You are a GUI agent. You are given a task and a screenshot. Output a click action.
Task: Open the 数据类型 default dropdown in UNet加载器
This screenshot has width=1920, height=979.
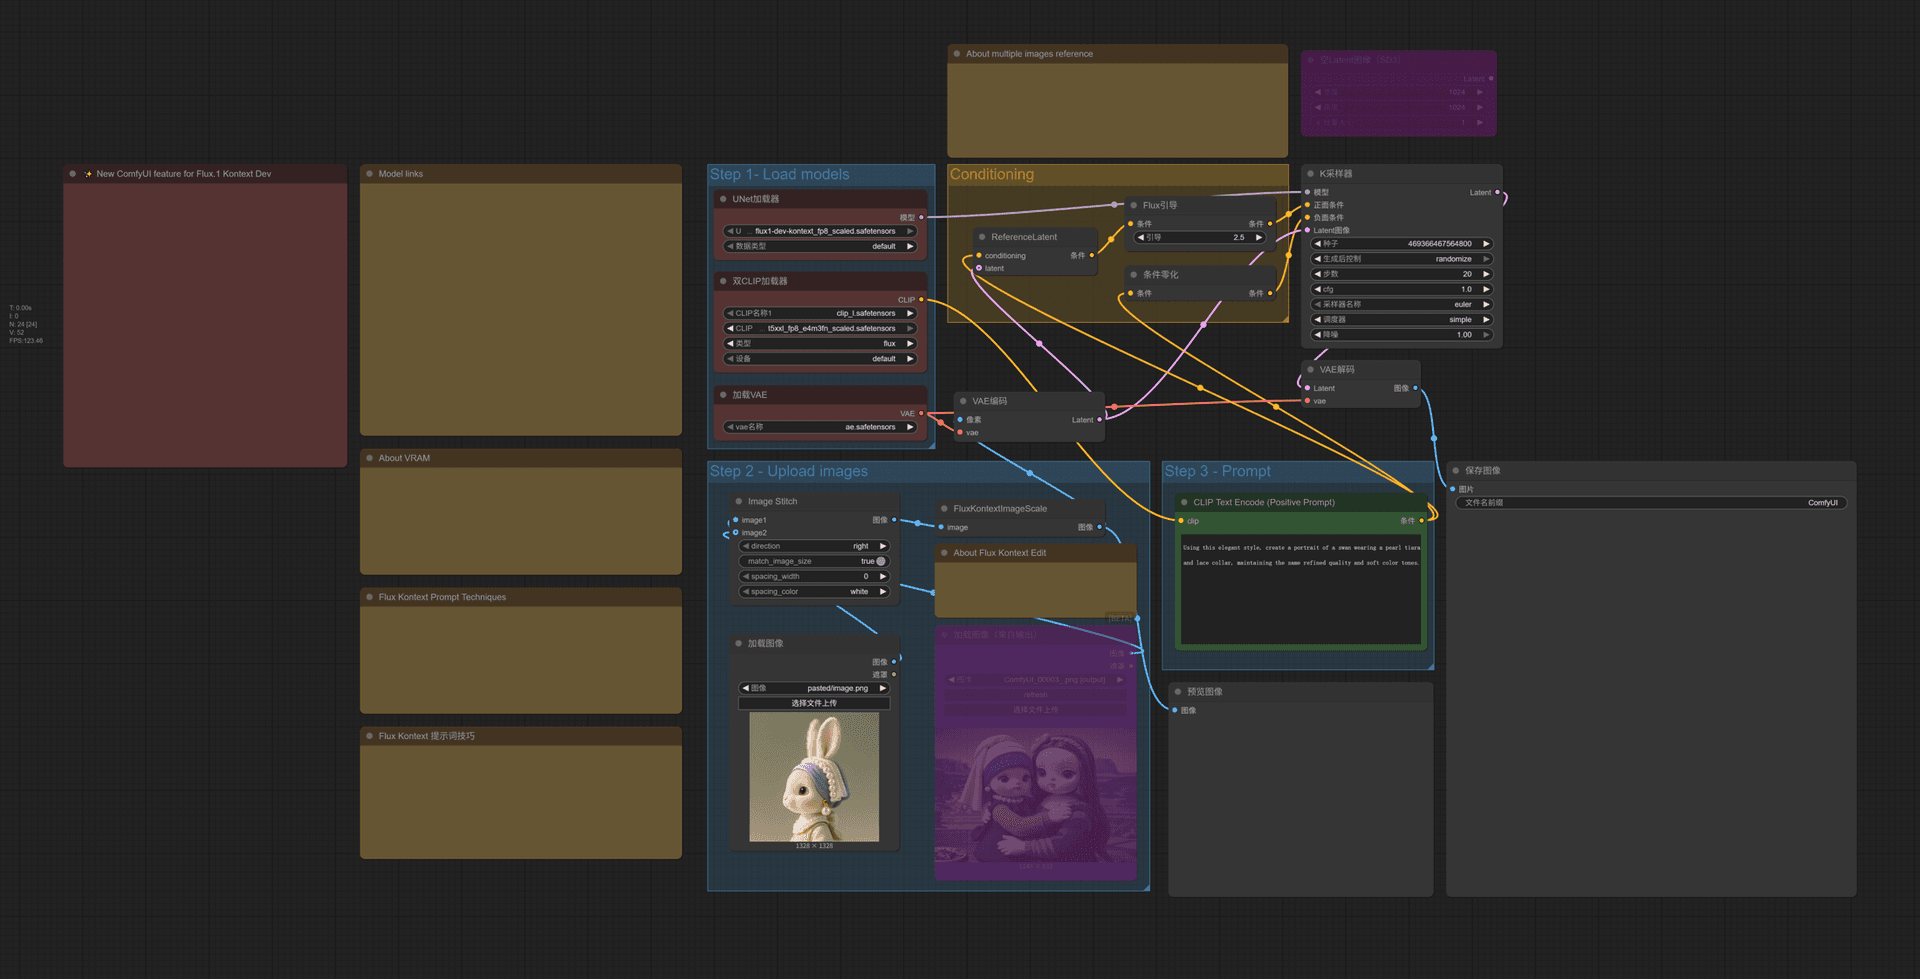pyautogui.click(x=820, y=246)
